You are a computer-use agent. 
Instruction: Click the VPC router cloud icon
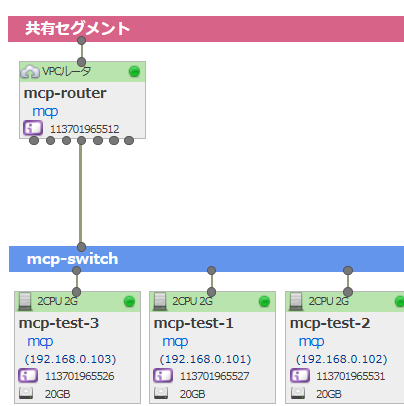coord(30,71)
